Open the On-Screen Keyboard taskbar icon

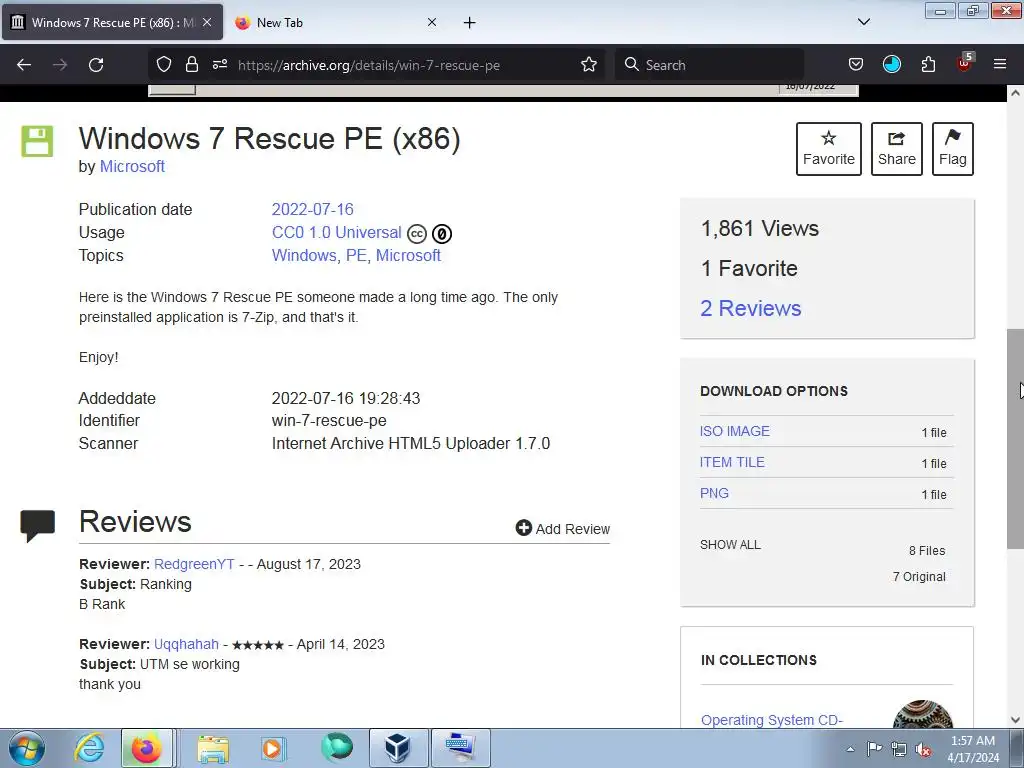click(x=461, y=748)
